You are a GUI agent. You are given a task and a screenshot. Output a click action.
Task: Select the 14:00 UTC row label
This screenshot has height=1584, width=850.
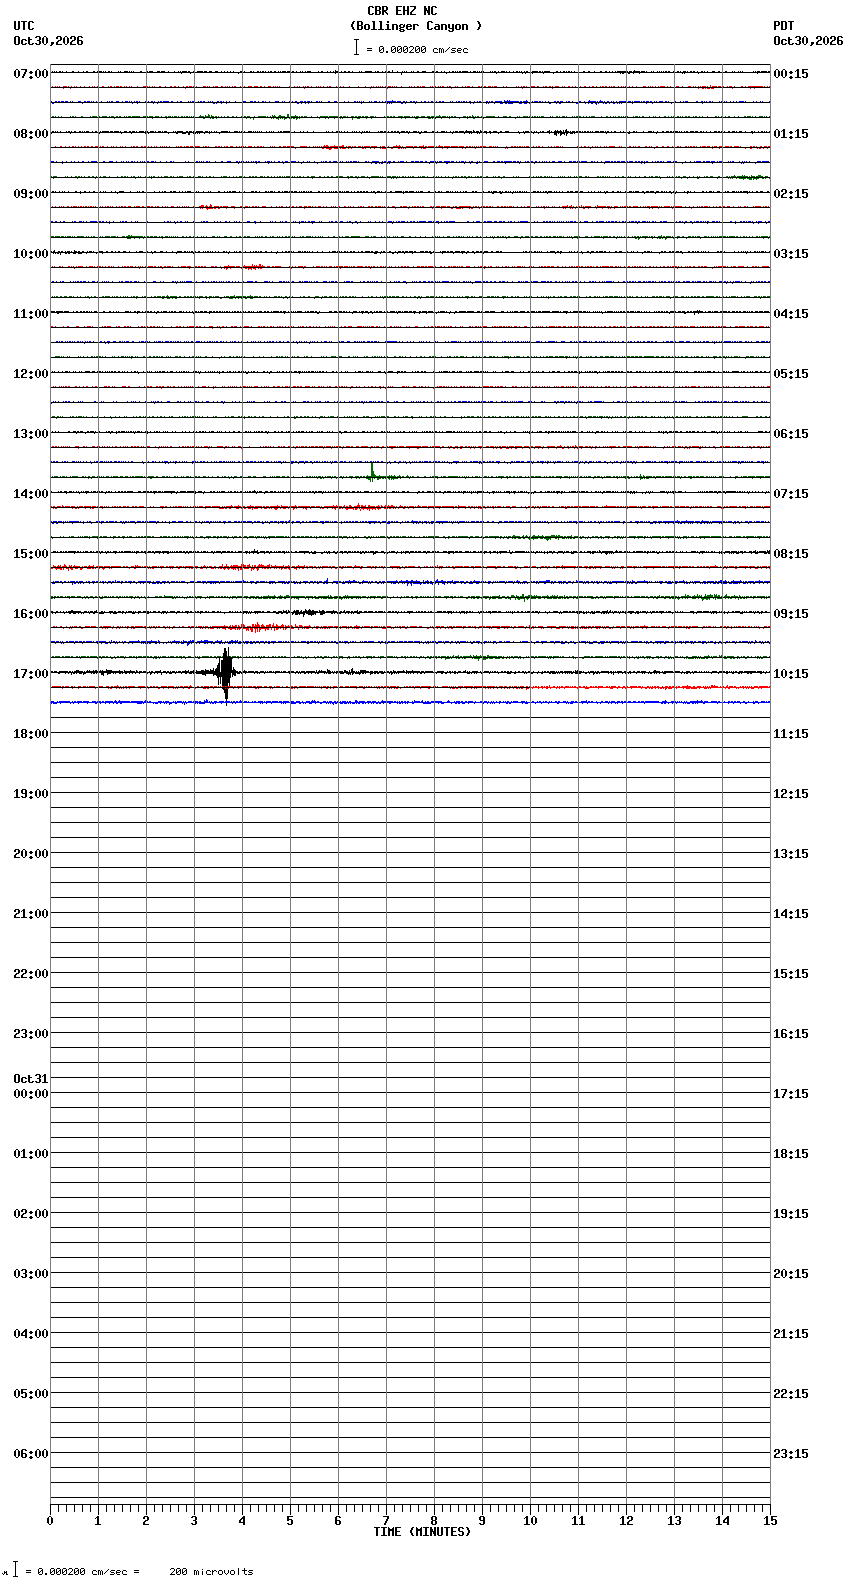31,494
